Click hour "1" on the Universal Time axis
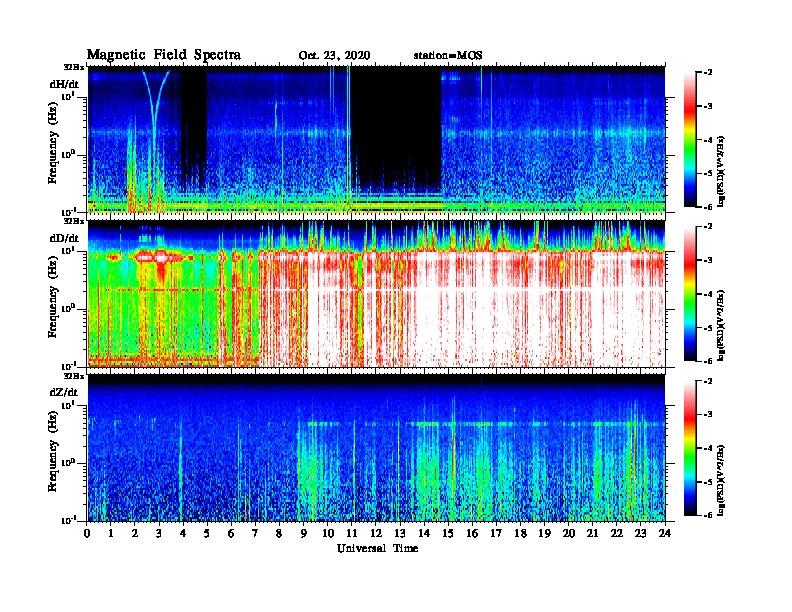Image resolution: width=792 pixels, height=612 pixels. tap(111, 534)
